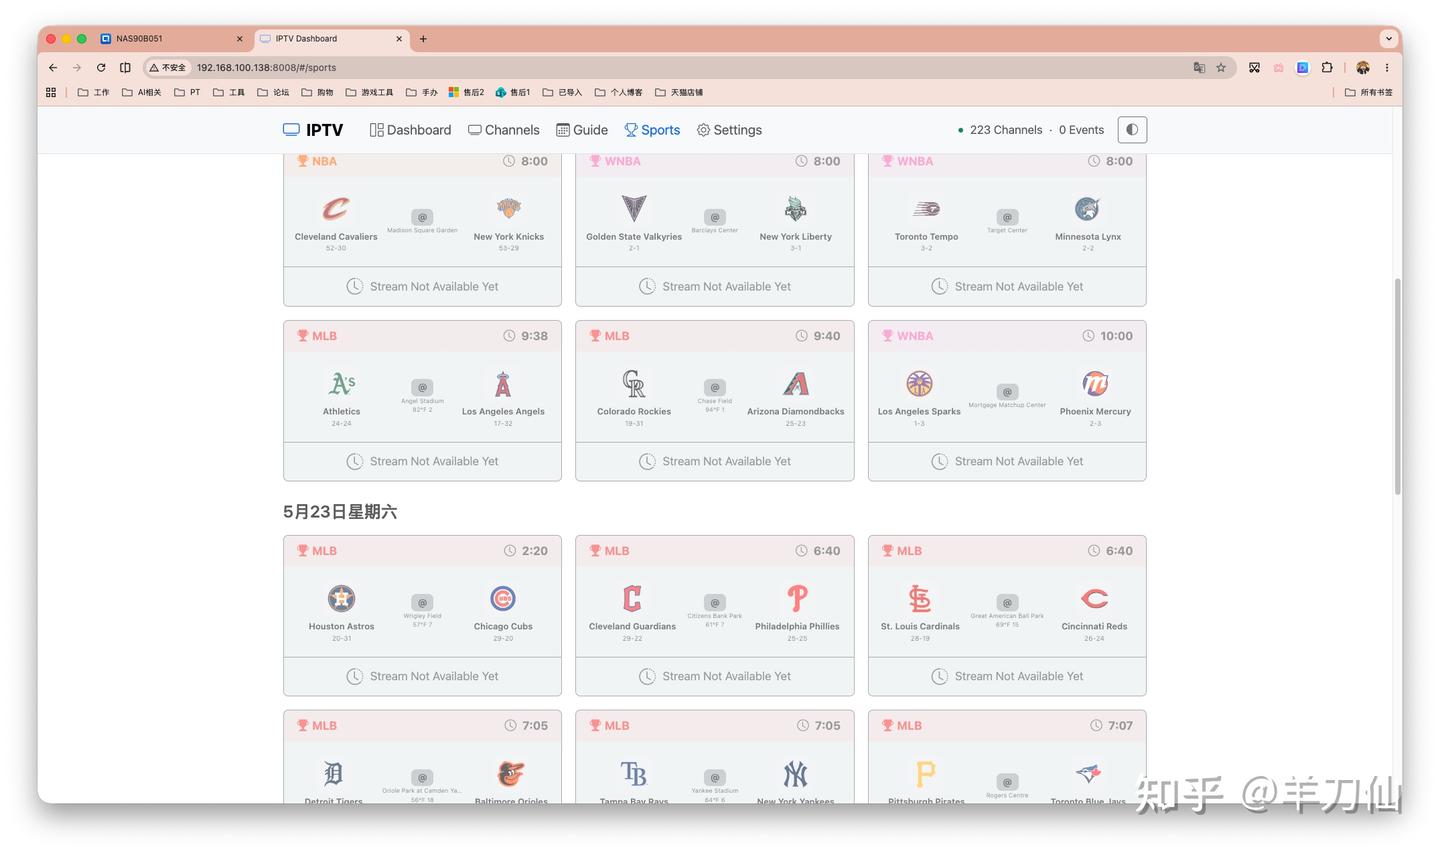Select the Houston Astros logo
Image resolution: width=1440 pixels, height=853 pixels.
pos(342,598)
